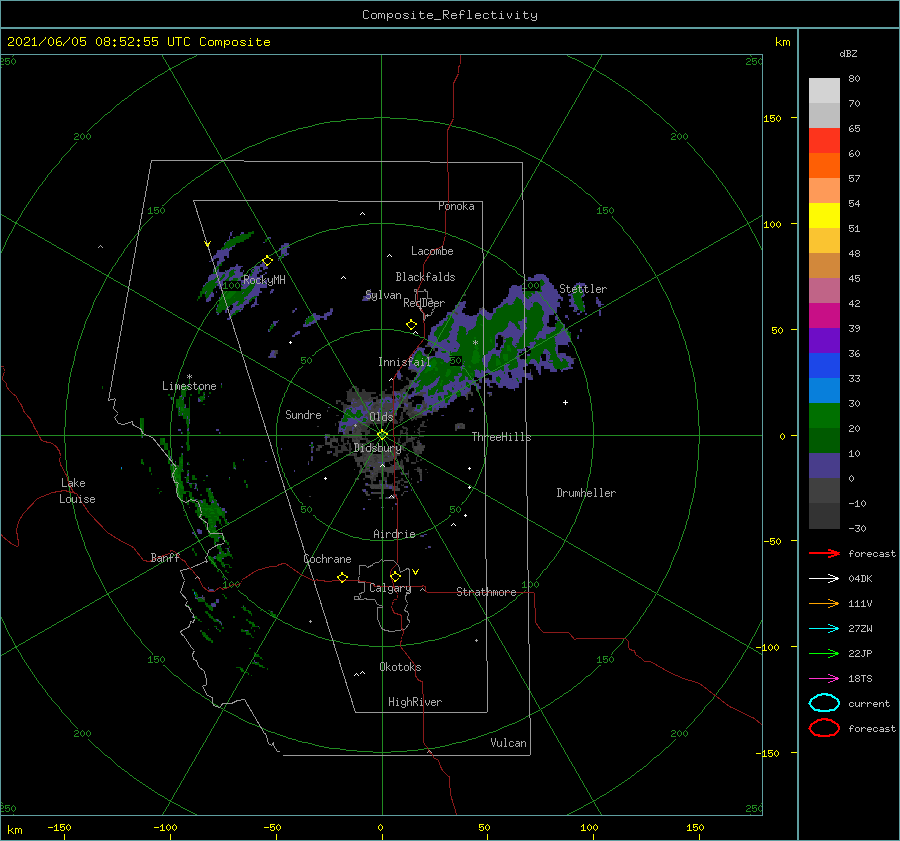Select the cyan 27ZW arrow icon
The height and width of the screenshot is (841, 900).
tap(824, 629)
